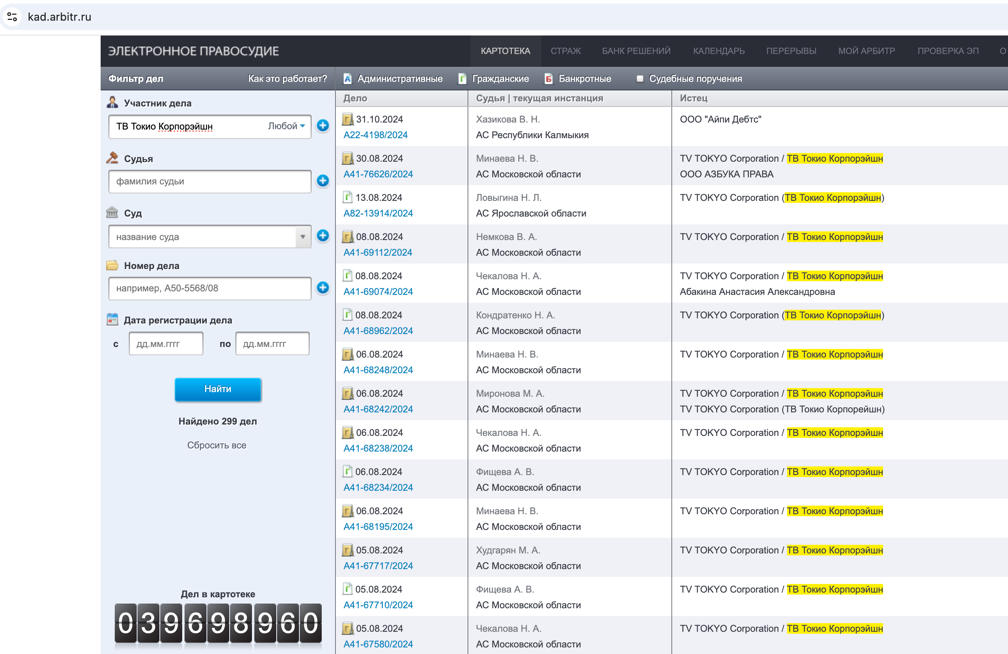Open case link A82-13914/2024
The width and height of the screenshot is (1008, 654).
[378, 213]
